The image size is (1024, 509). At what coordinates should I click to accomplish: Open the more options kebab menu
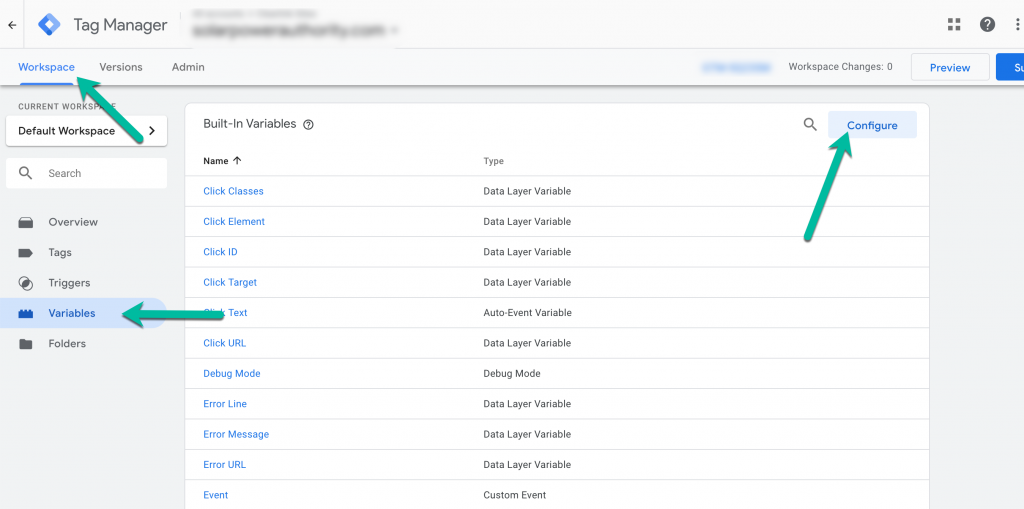click(1019, 25)
